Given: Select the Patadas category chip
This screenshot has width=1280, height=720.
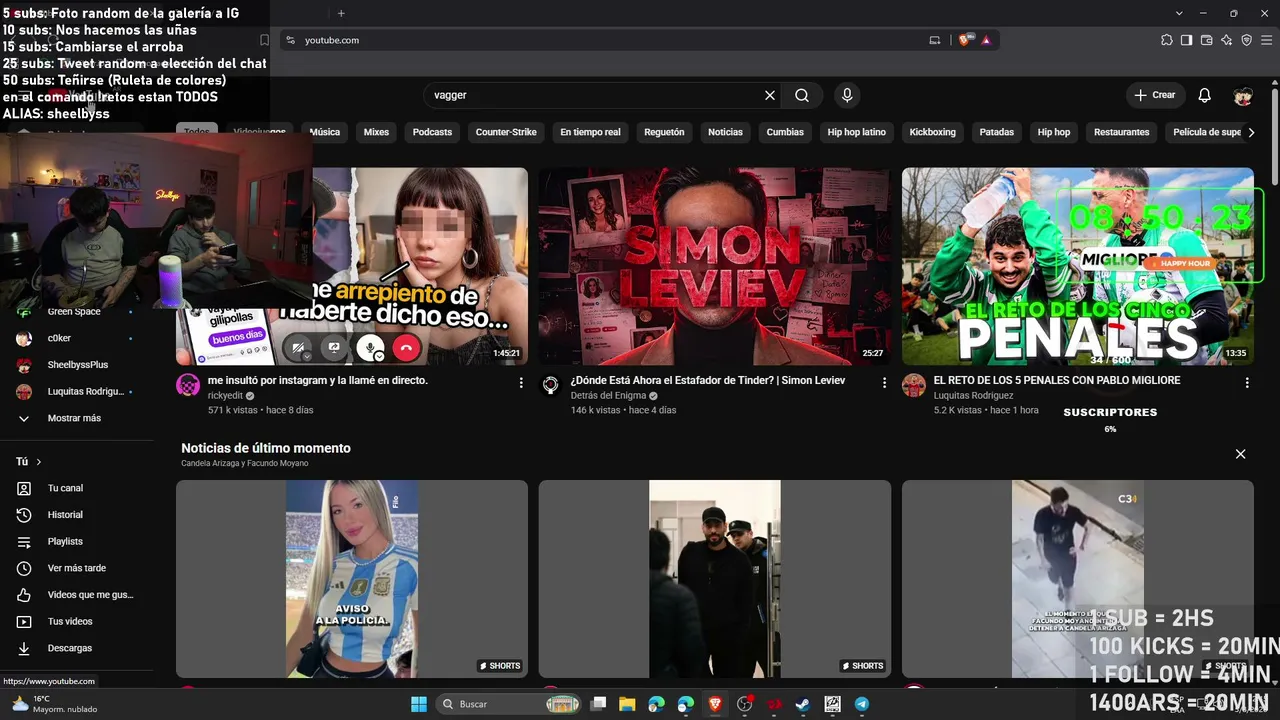Looking at the screenshot, I should (x=997, y=132).
